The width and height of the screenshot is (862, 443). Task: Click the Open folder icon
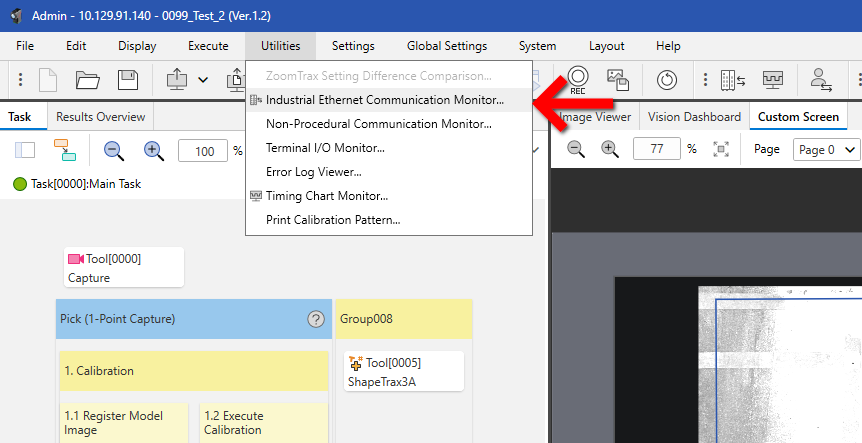point(87,80)
